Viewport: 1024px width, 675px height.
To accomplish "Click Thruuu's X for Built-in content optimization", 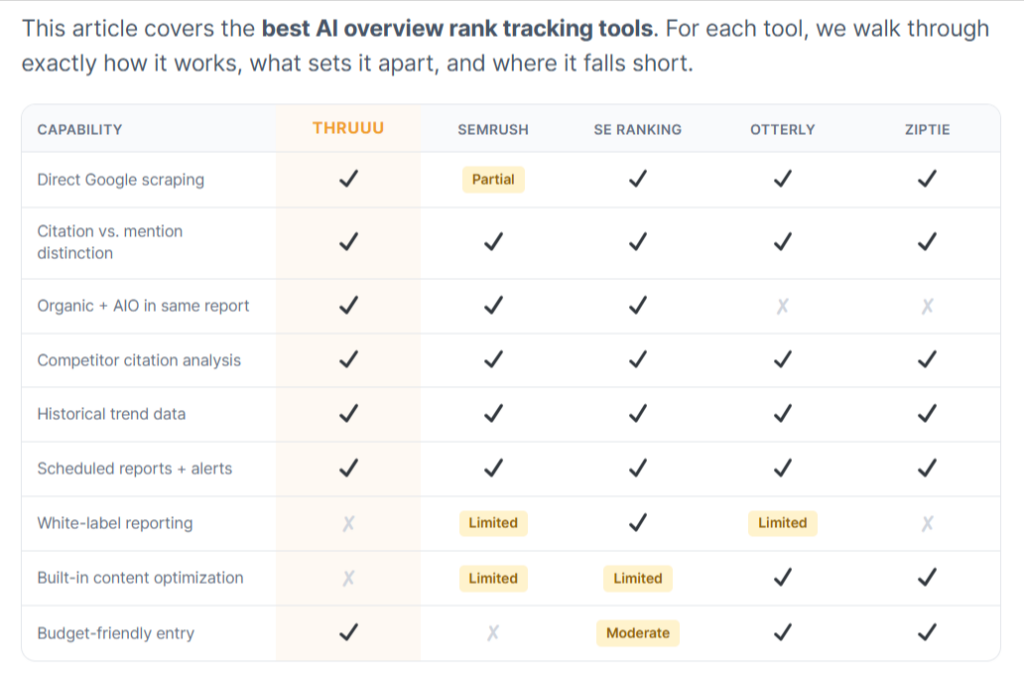I will point(349,578).
